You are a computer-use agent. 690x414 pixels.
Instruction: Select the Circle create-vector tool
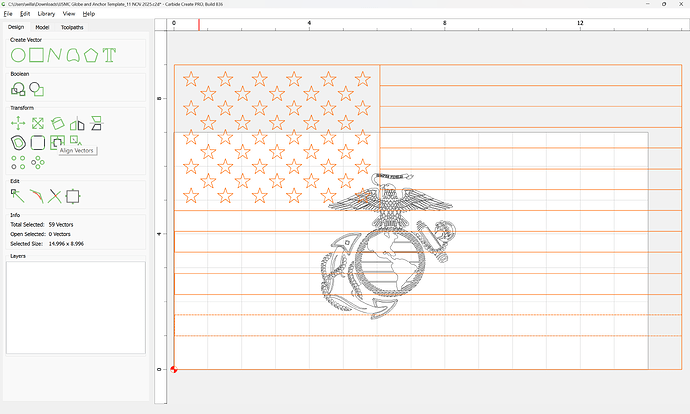pyautogui.click(x=18, y=53)
